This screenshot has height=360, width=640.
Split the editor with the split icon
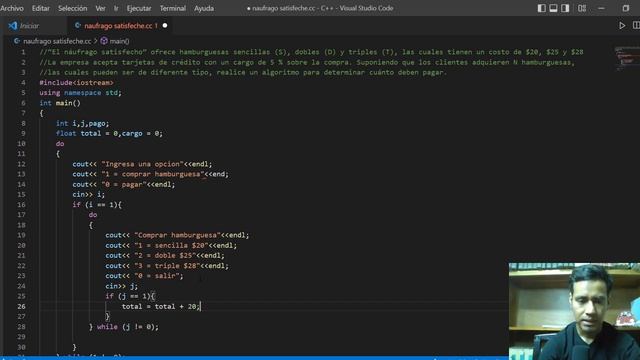[x=636, y=25]
